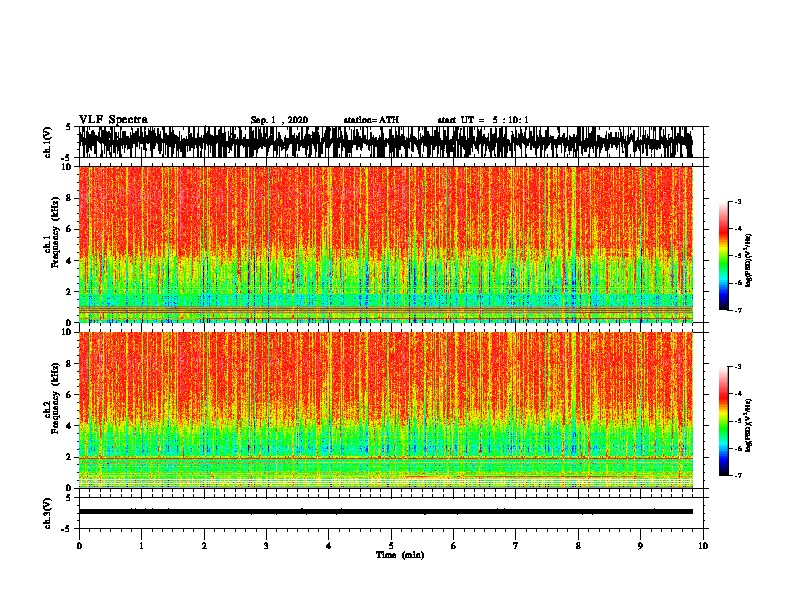
Task: Click time axis tick label "9"
Action: pos(640,546)
